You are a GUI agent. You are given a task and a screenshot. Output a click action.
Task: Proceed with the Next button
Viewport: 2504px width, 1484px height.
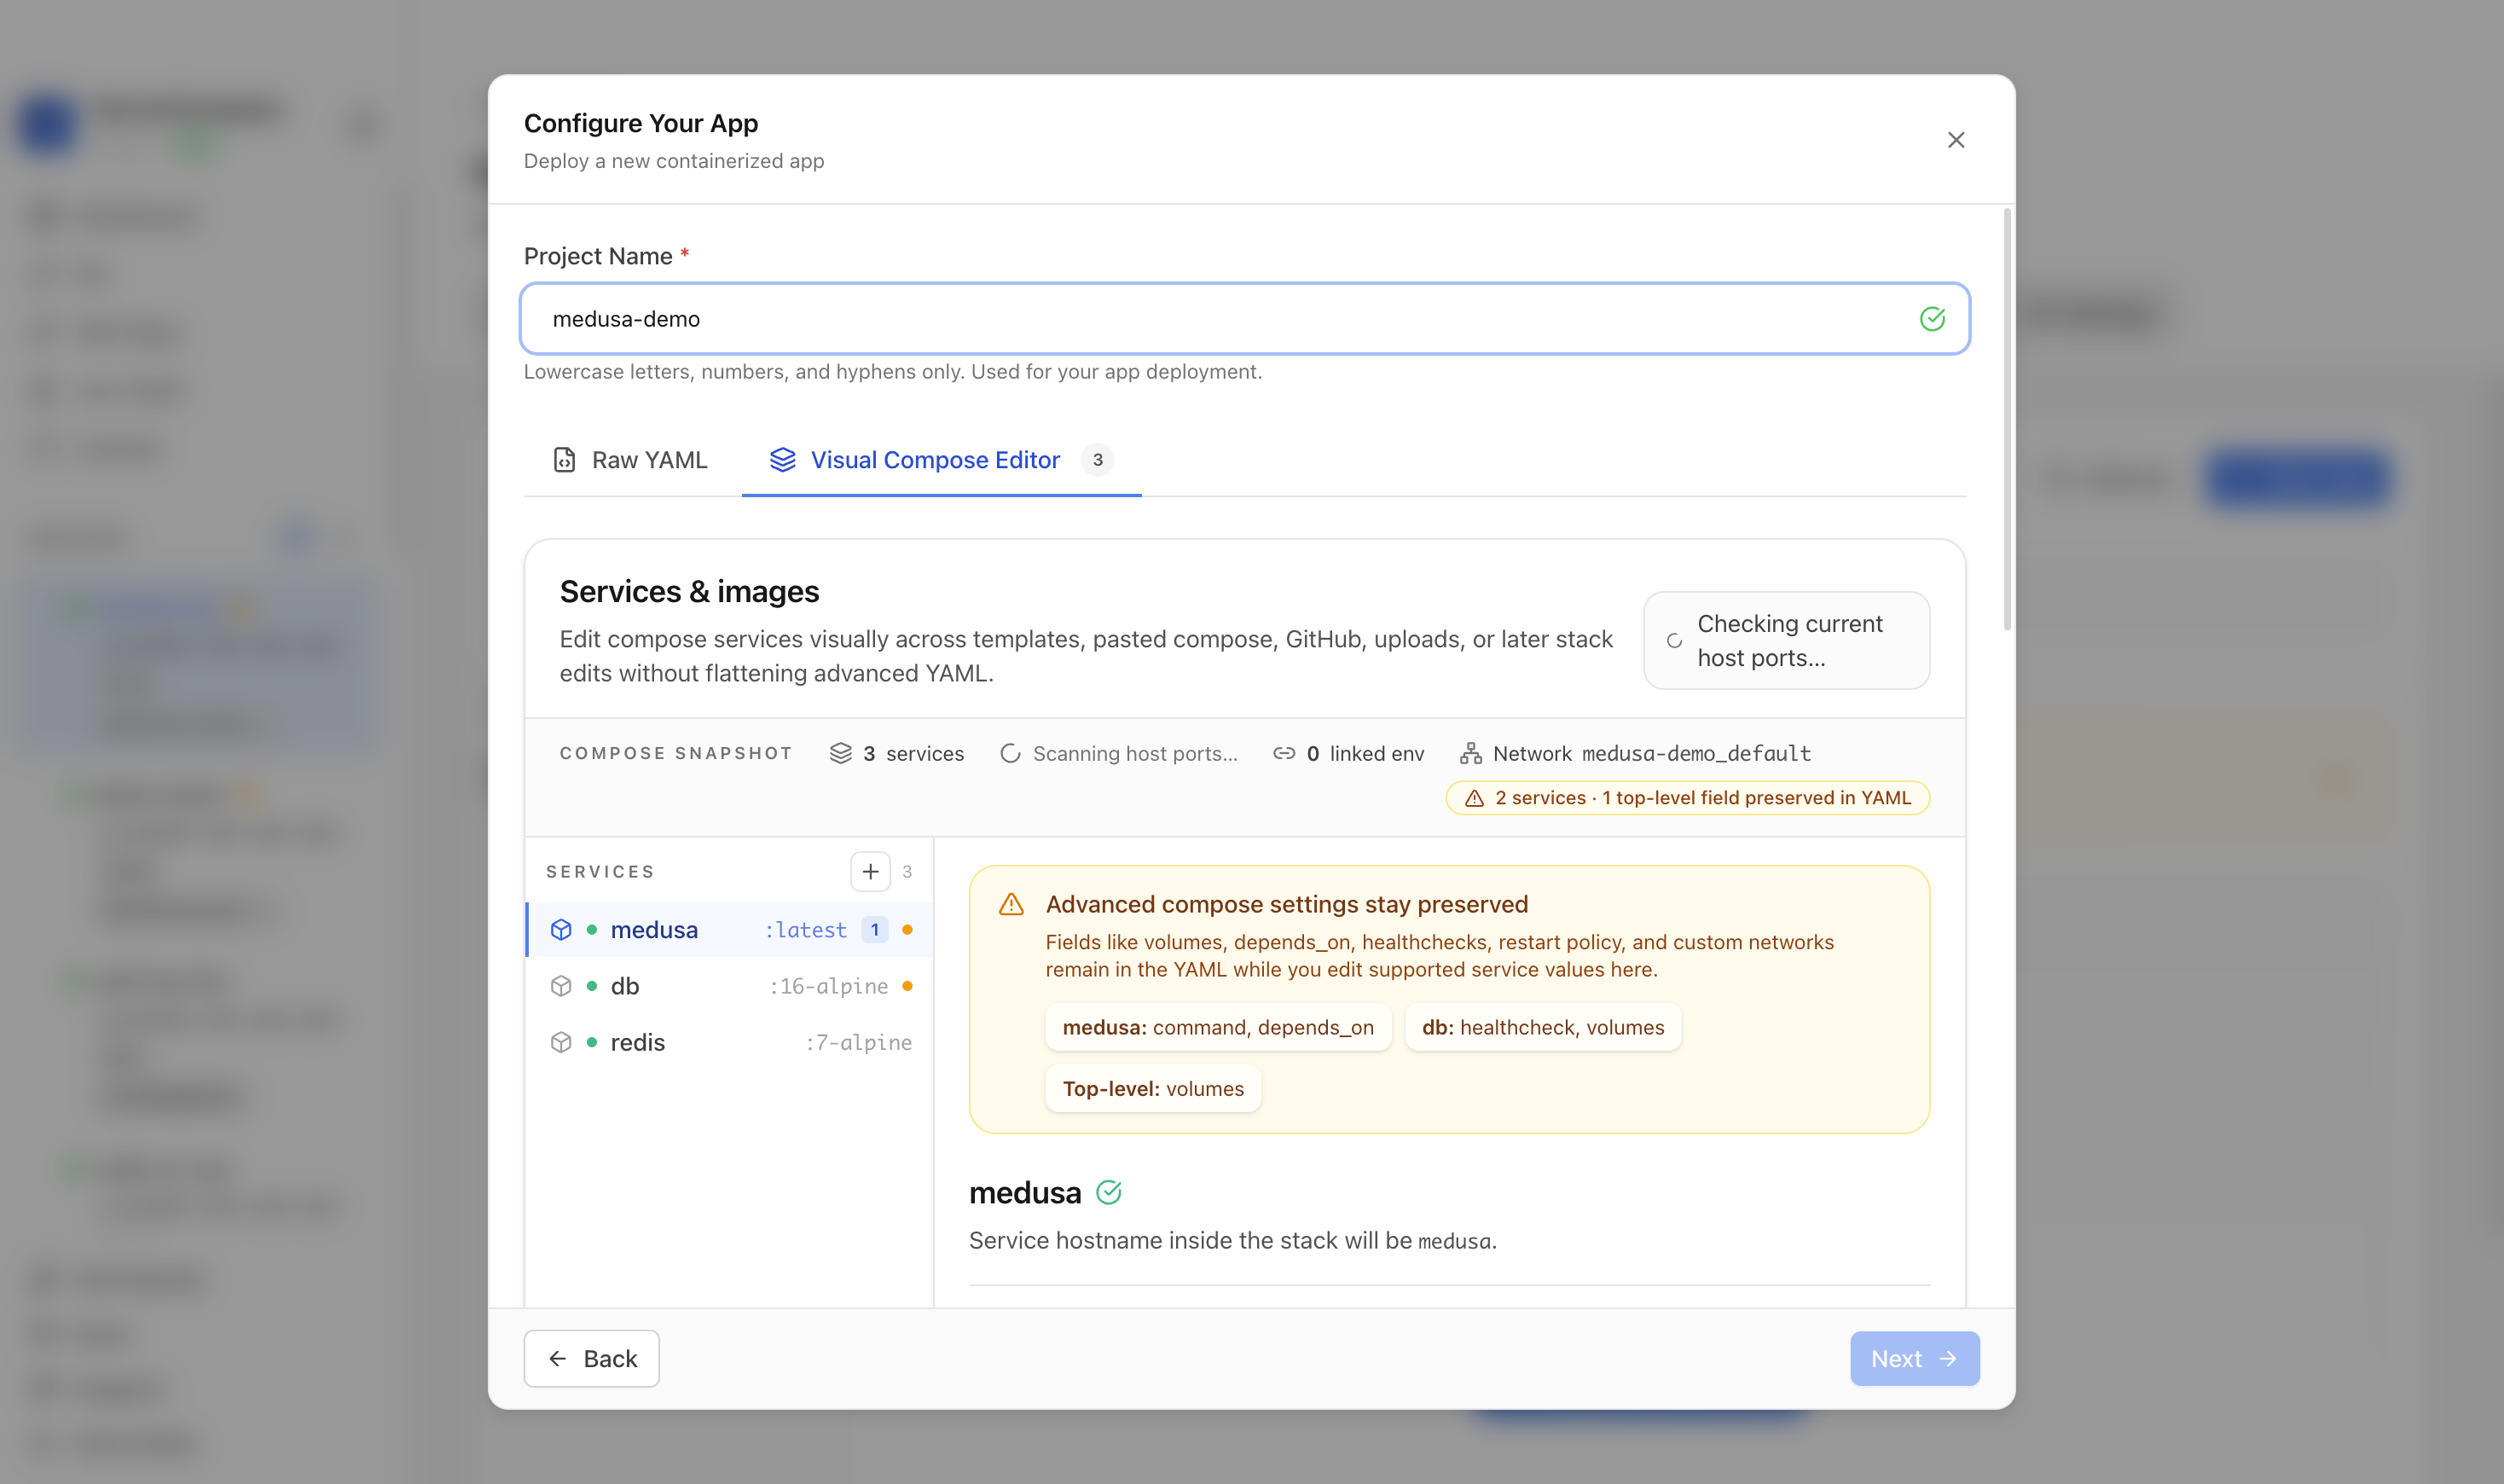pos(1914,1358)
